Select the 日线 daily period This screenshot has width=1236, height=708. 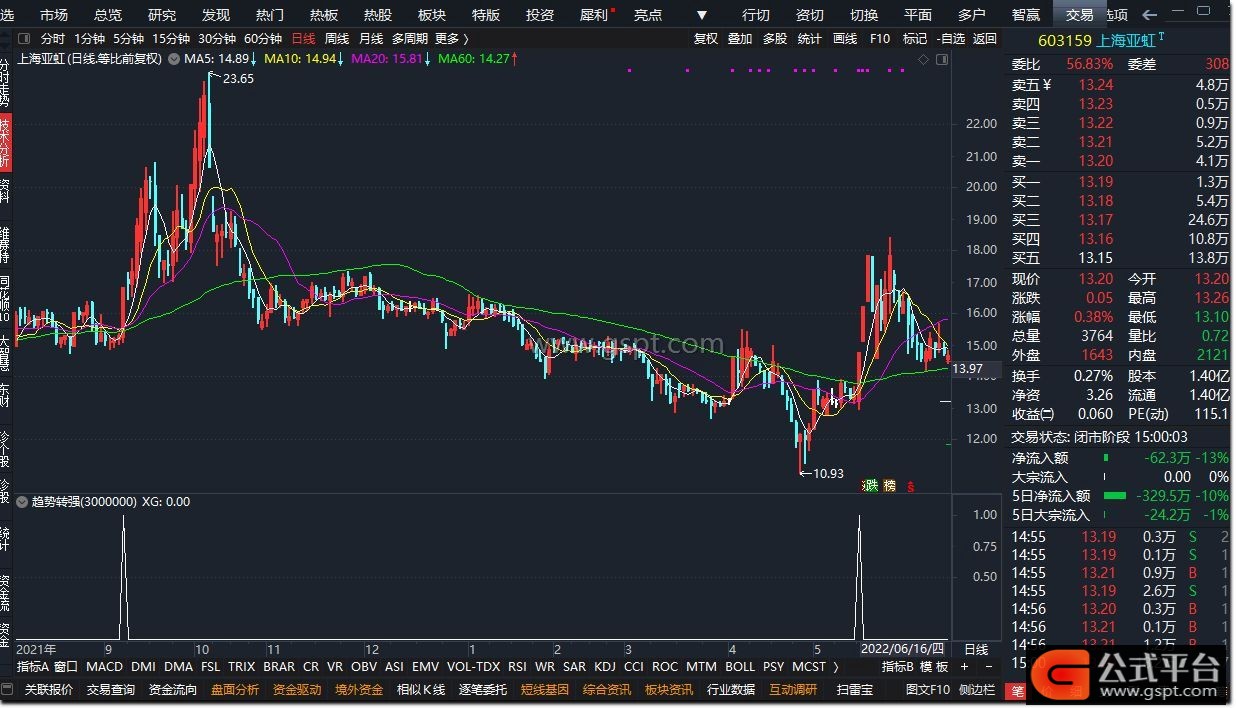(x=303, y=38)
